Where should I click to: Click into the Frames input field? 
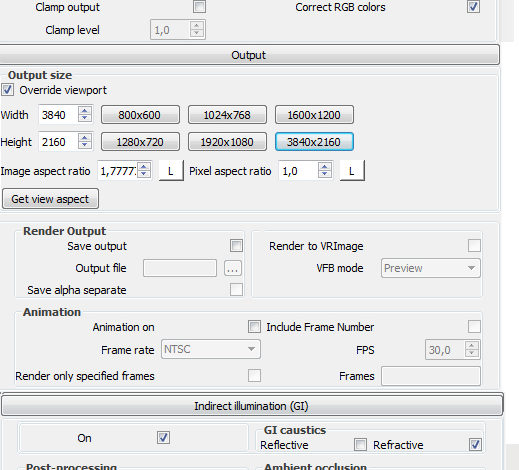pos(431,376)
